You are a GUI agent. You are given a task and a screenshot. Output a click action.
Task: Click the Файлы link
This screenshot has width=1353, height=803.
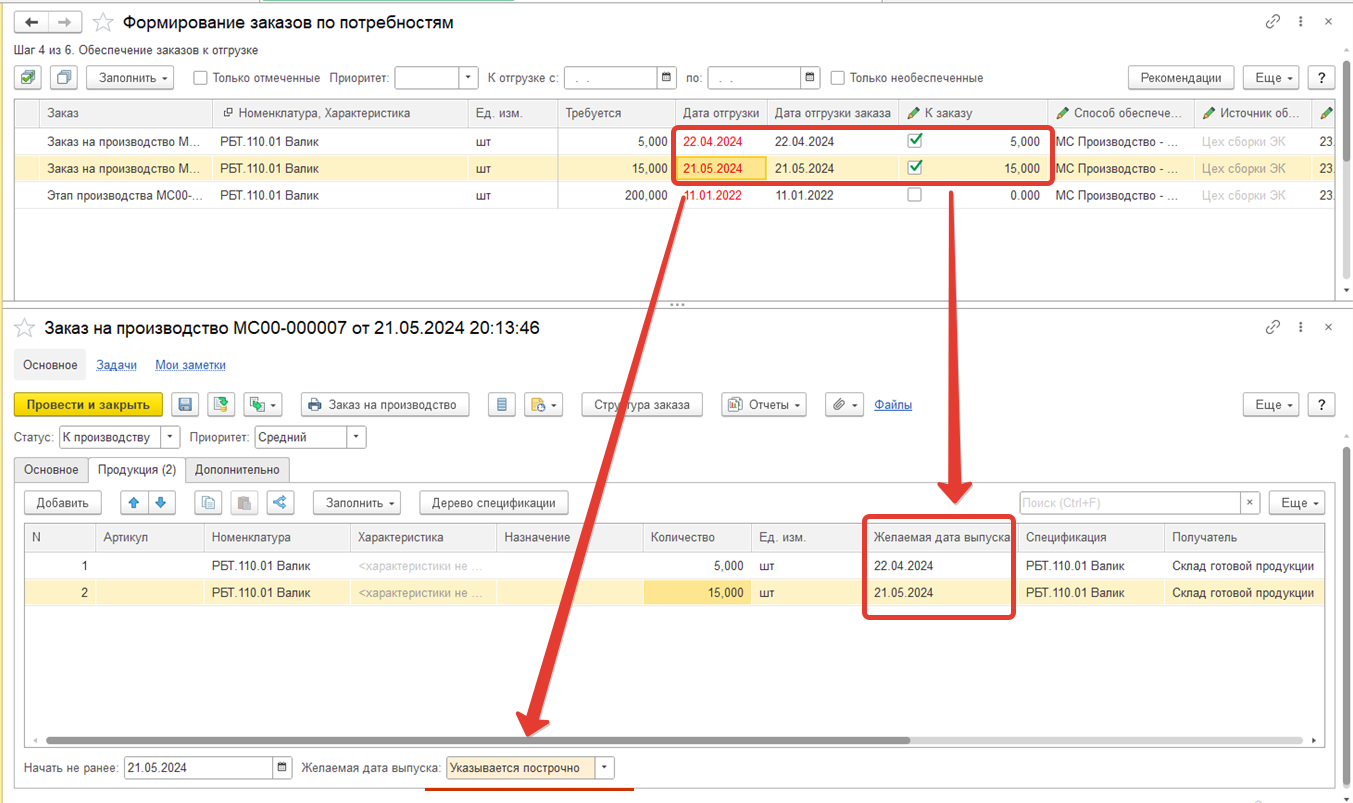coord(893,405)
